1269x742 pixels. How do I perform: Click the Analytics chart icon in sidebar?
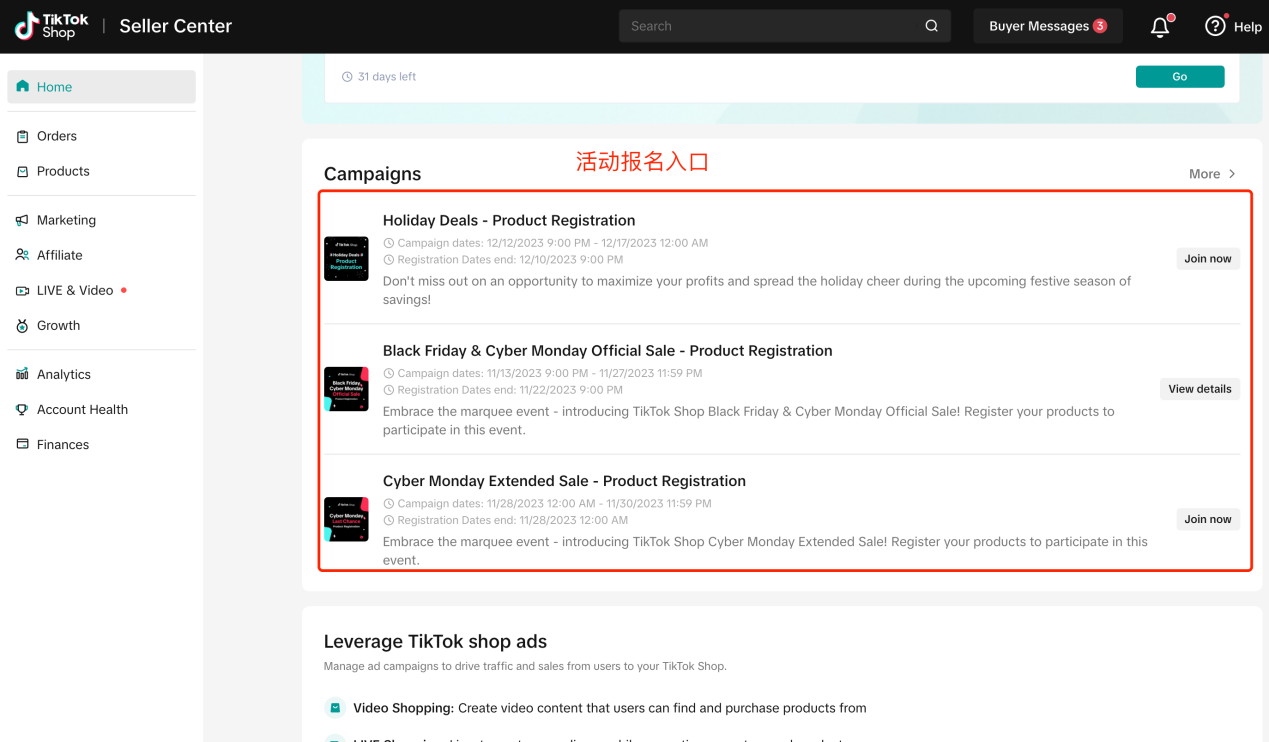[x=22, y=374]
